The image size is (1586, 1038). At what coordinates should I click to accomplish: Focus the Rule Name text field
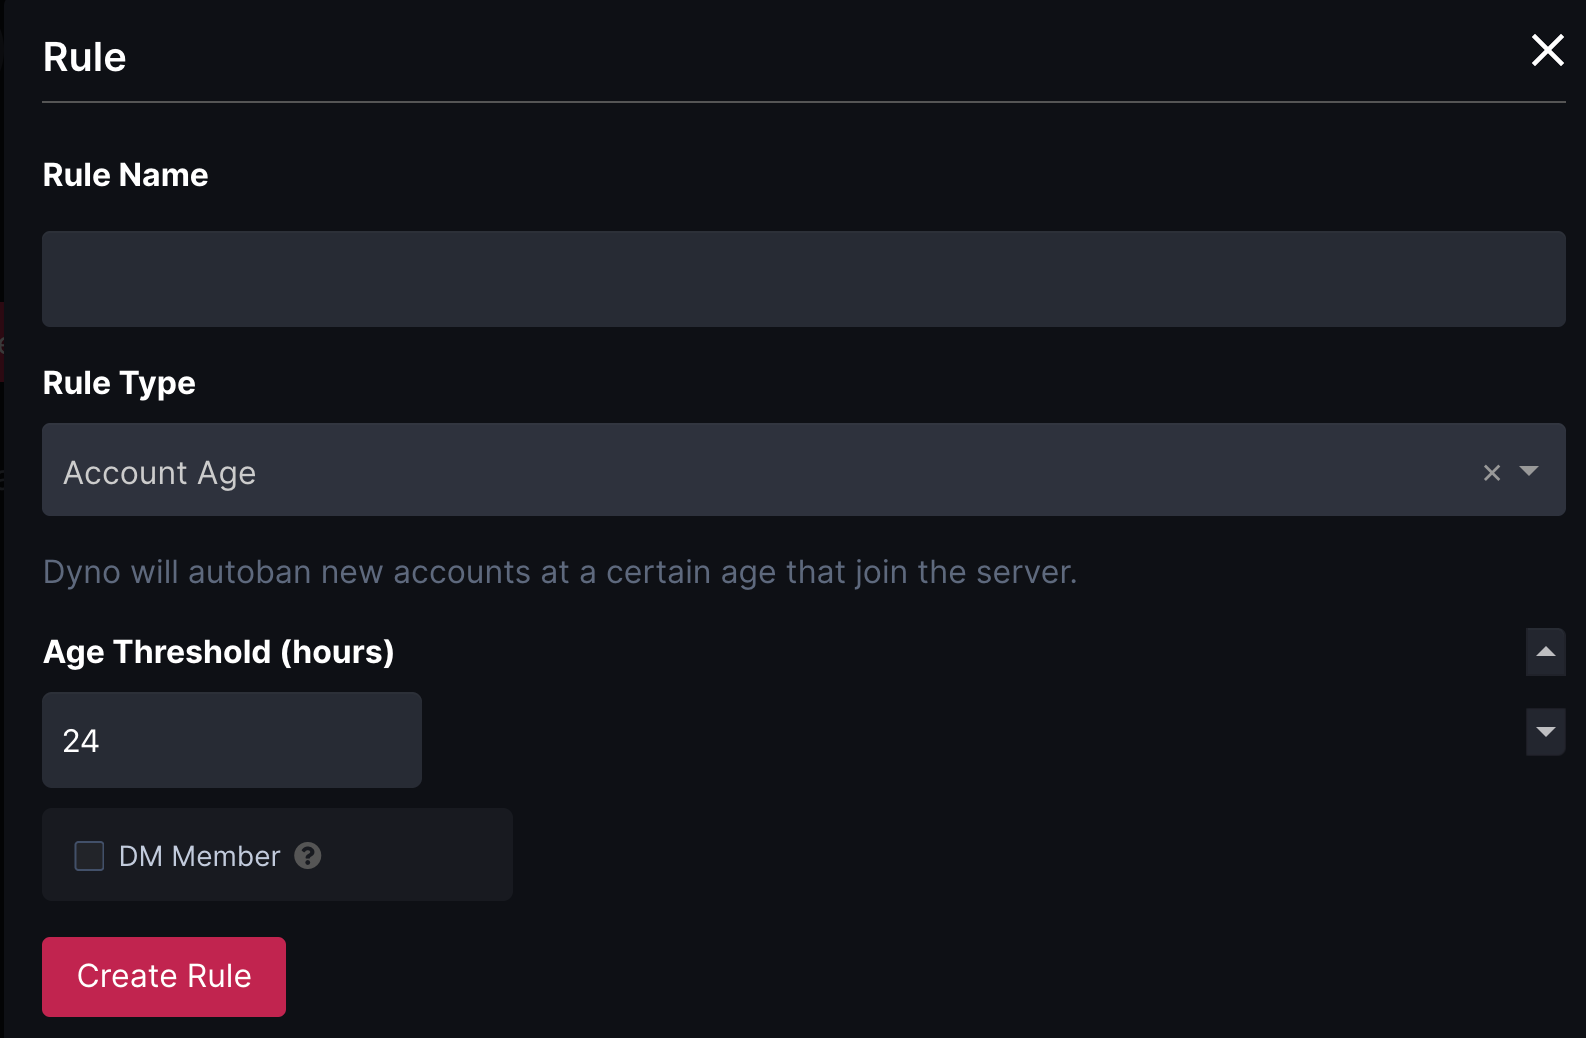coord(804,279)
